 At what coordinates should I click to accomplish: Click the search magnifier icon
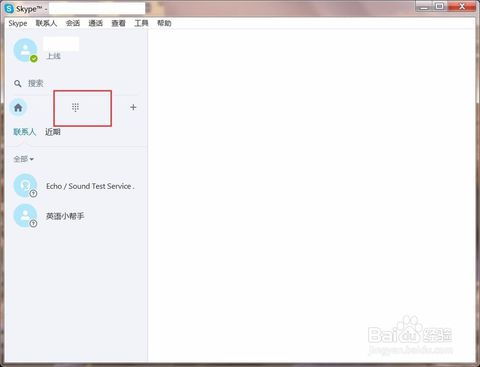click(x=18, y=83)
